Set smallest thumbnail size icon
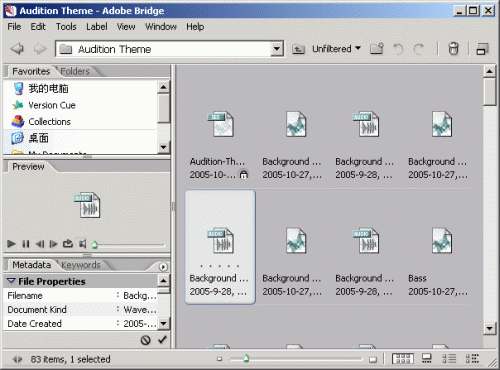500x370 pixels. (219, 359)
